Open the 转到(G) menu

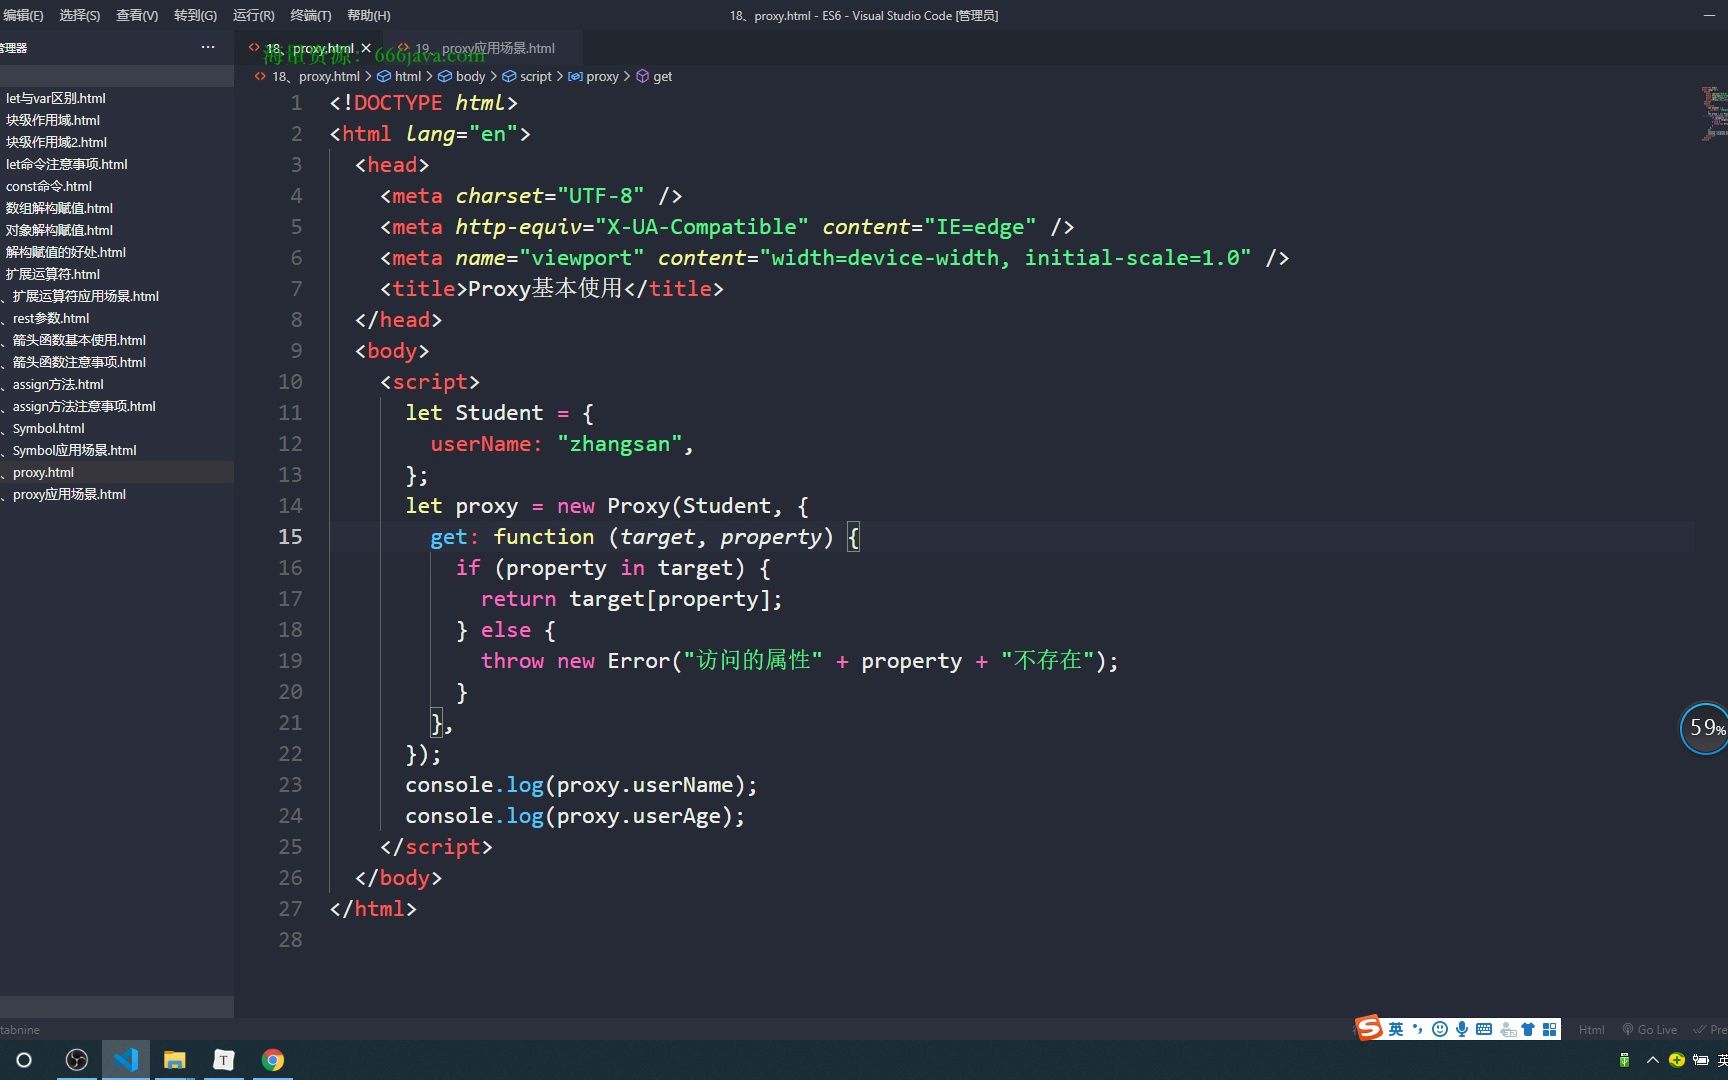tap(195, 15)
